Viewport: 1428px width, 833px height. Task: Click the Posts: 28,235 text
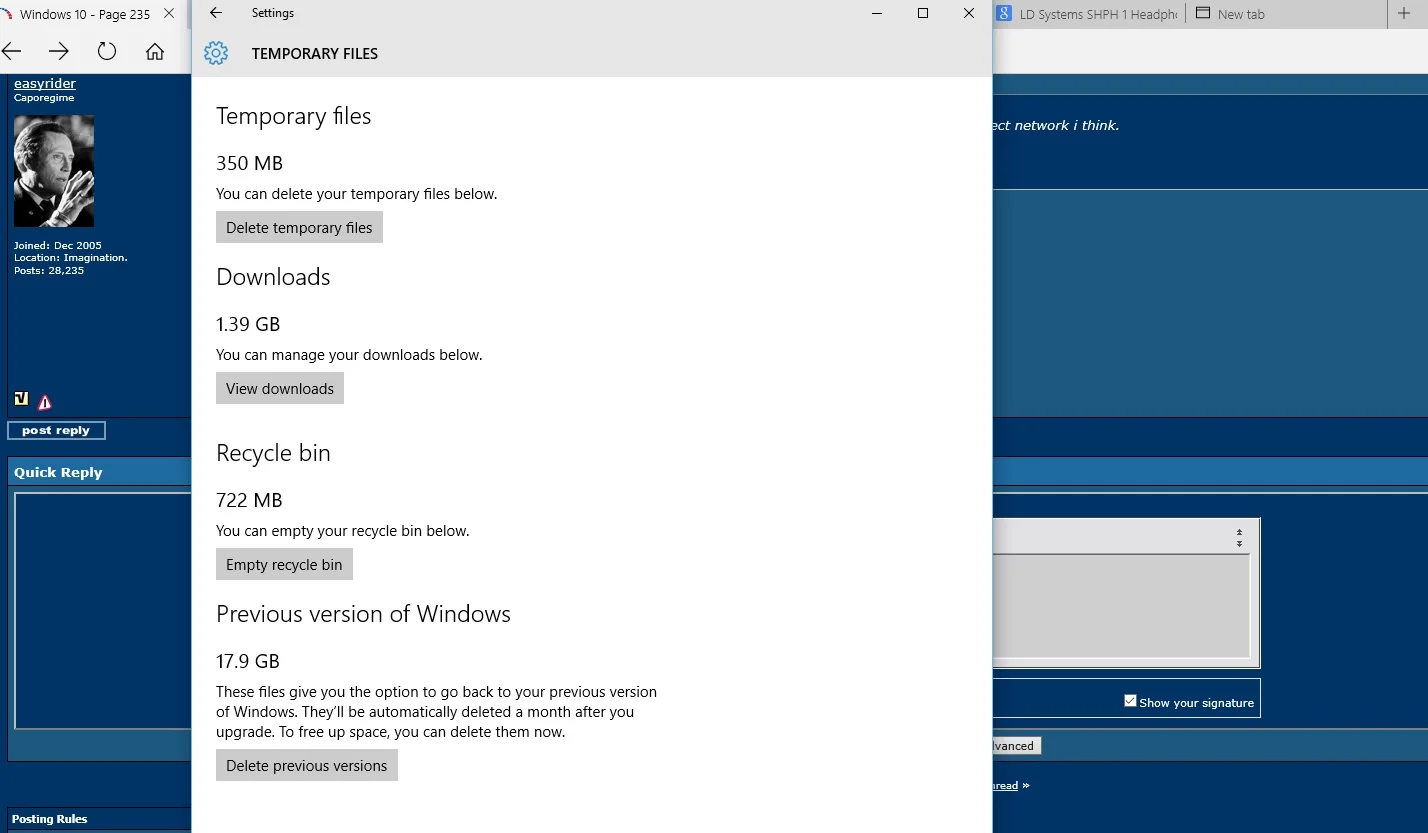(x=49, y=270)
